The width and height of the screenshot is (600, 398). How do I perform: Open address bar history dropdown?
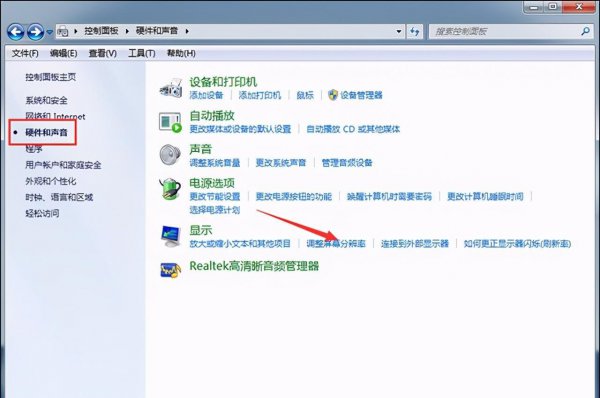pos(399,31)
